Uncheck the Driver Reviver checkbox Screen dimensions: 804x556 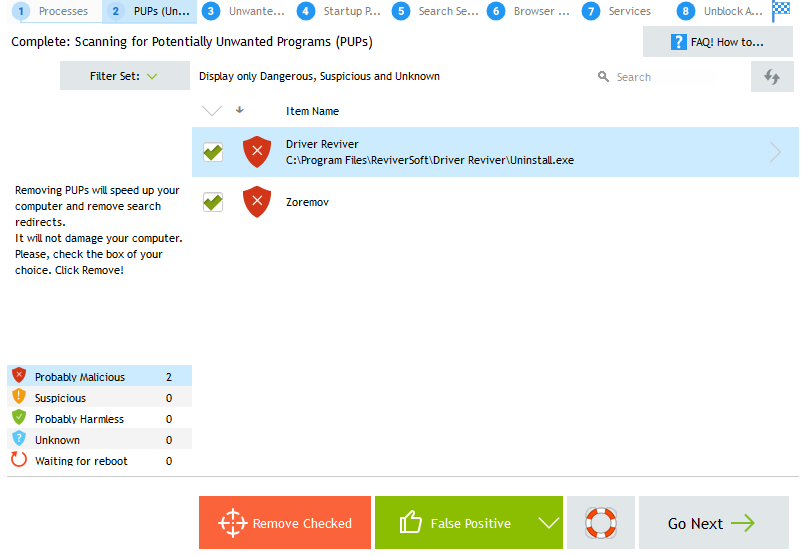click(213, 152)
